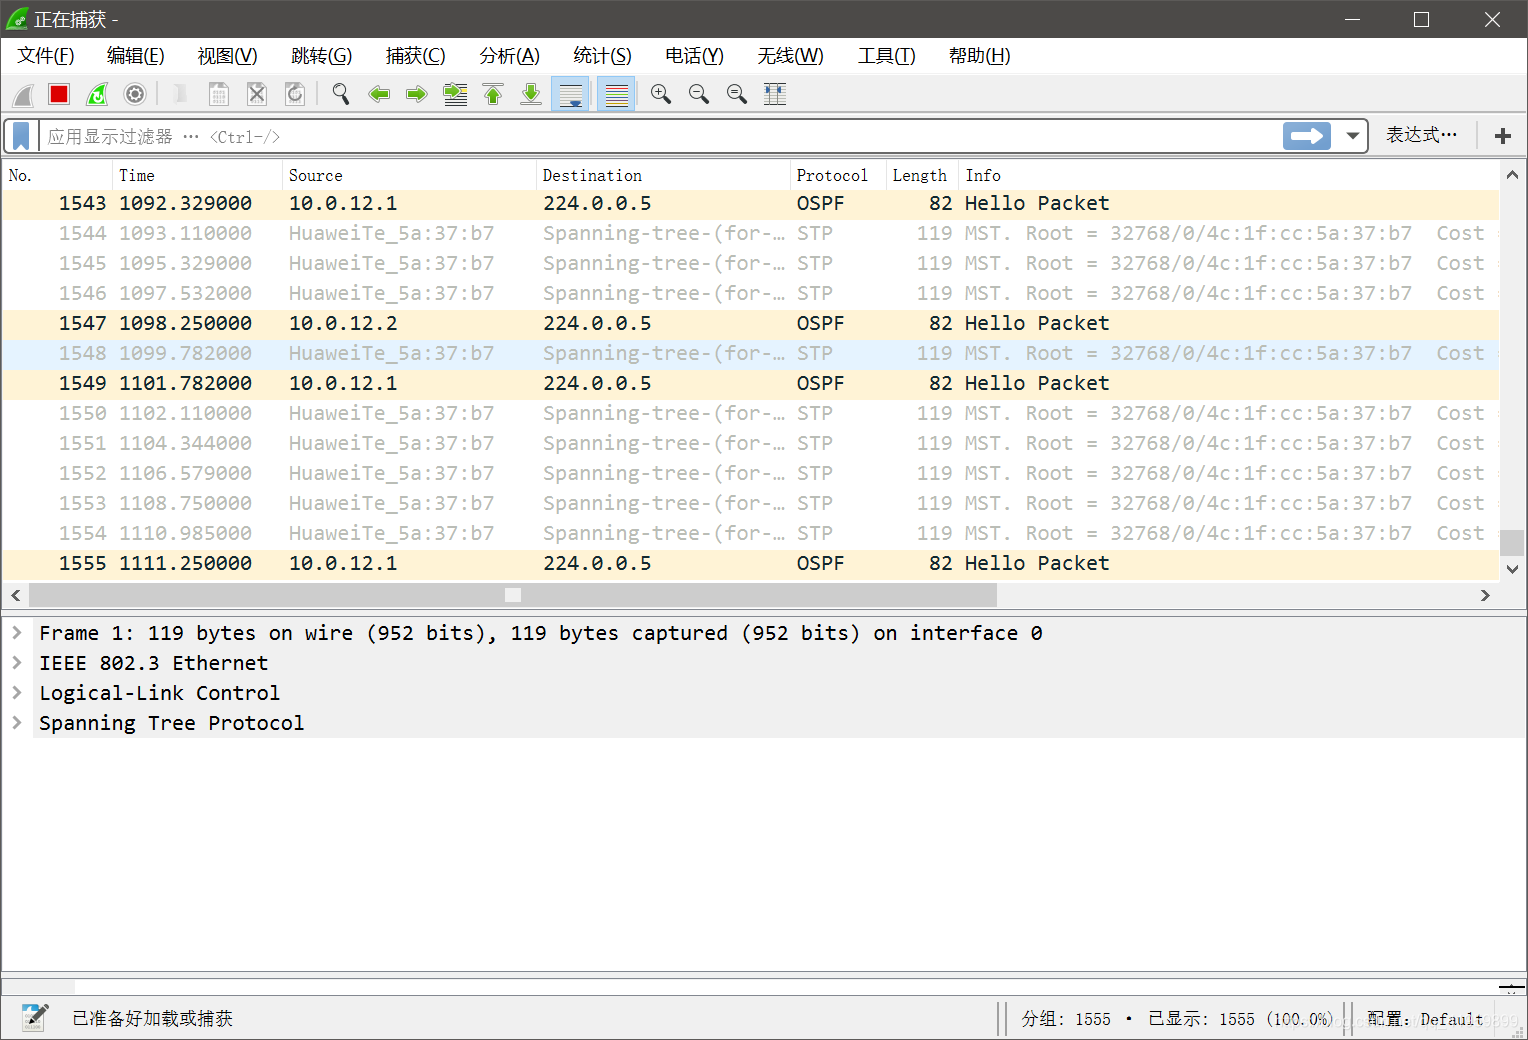Screen dimensions: 1528x1040
Task: Expand the Spanning Tree Protocol section
Action: pos(17,722)
